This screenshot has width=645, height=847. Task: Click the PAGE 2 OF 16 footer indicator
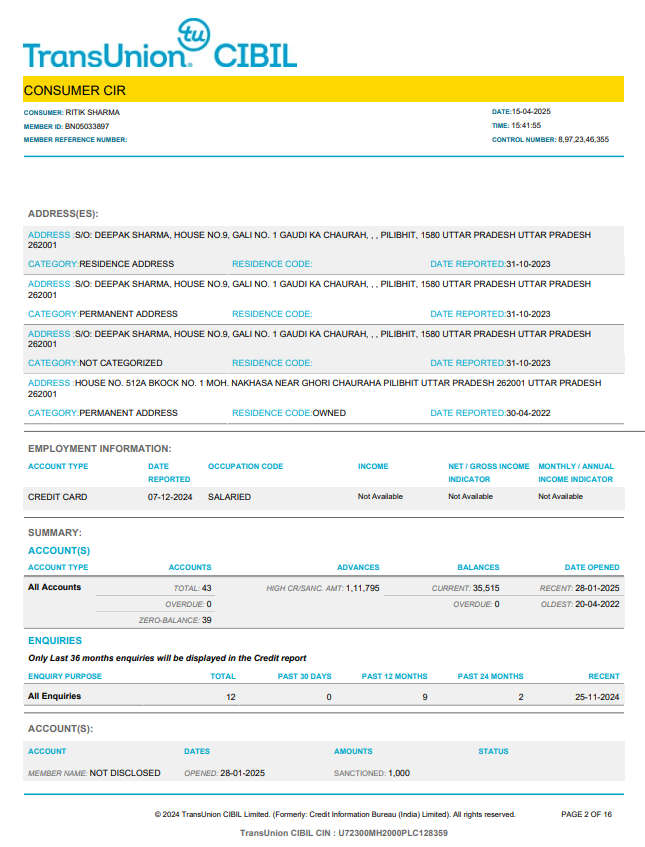[x=586, y=814]
